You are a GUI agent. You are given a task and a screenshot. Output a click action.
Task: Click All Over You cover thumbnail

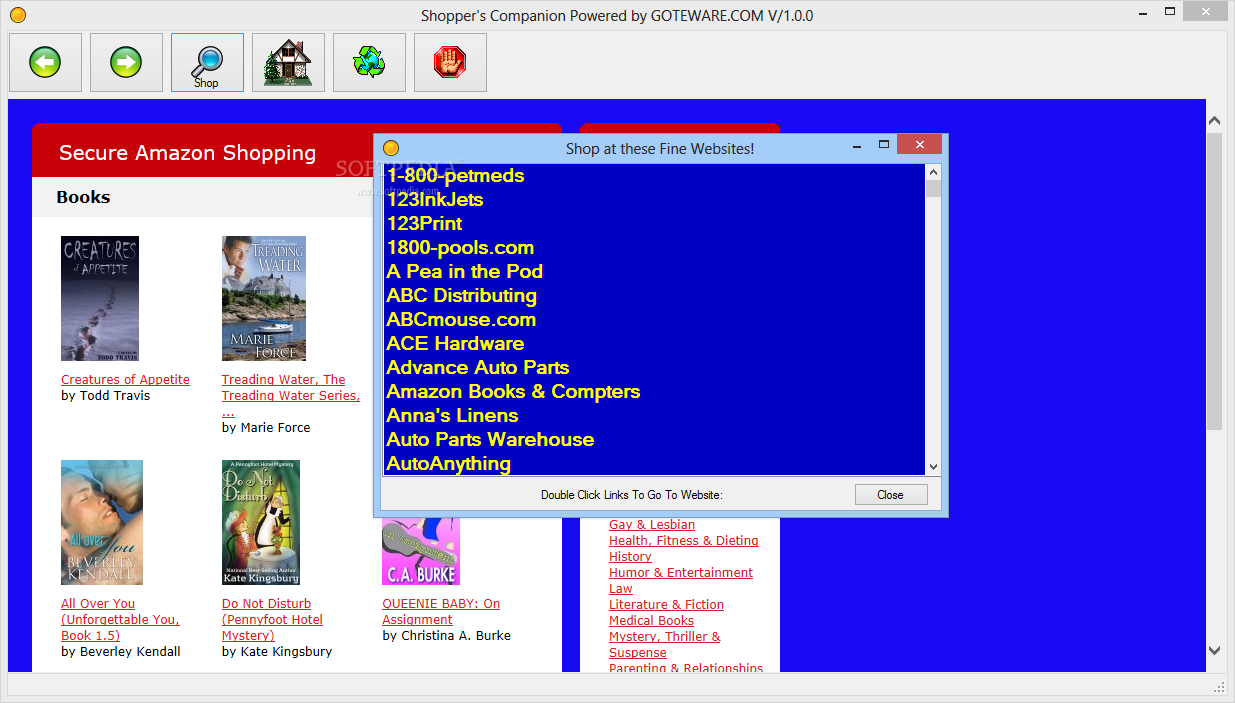coord(102,522)
